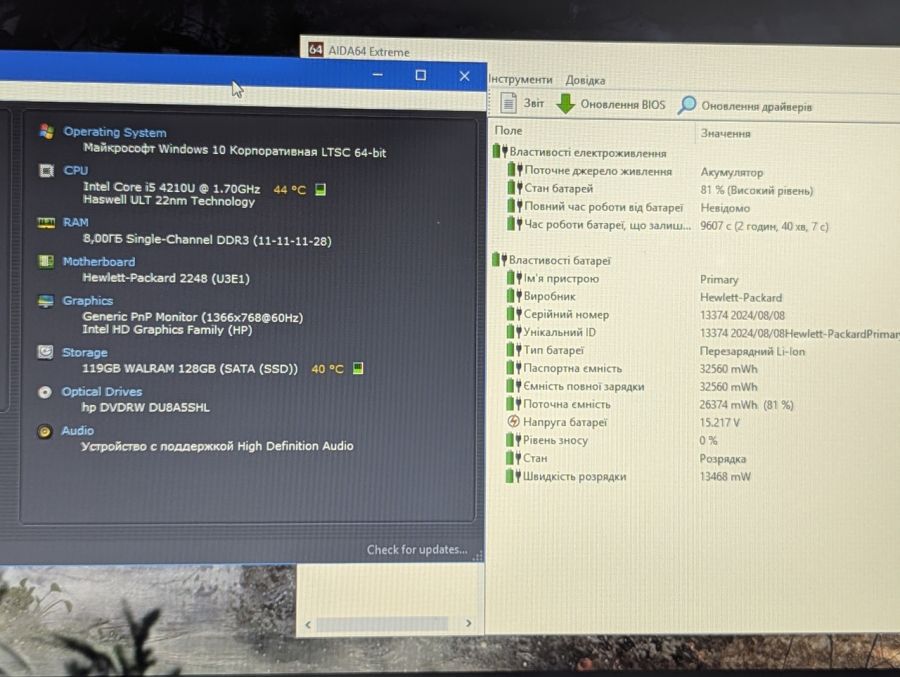This screenshot has height=677, width=900.
Task: Click battery icon beside Властивості електроживлення
Action: pyautogui.click(x=499, y=152)
